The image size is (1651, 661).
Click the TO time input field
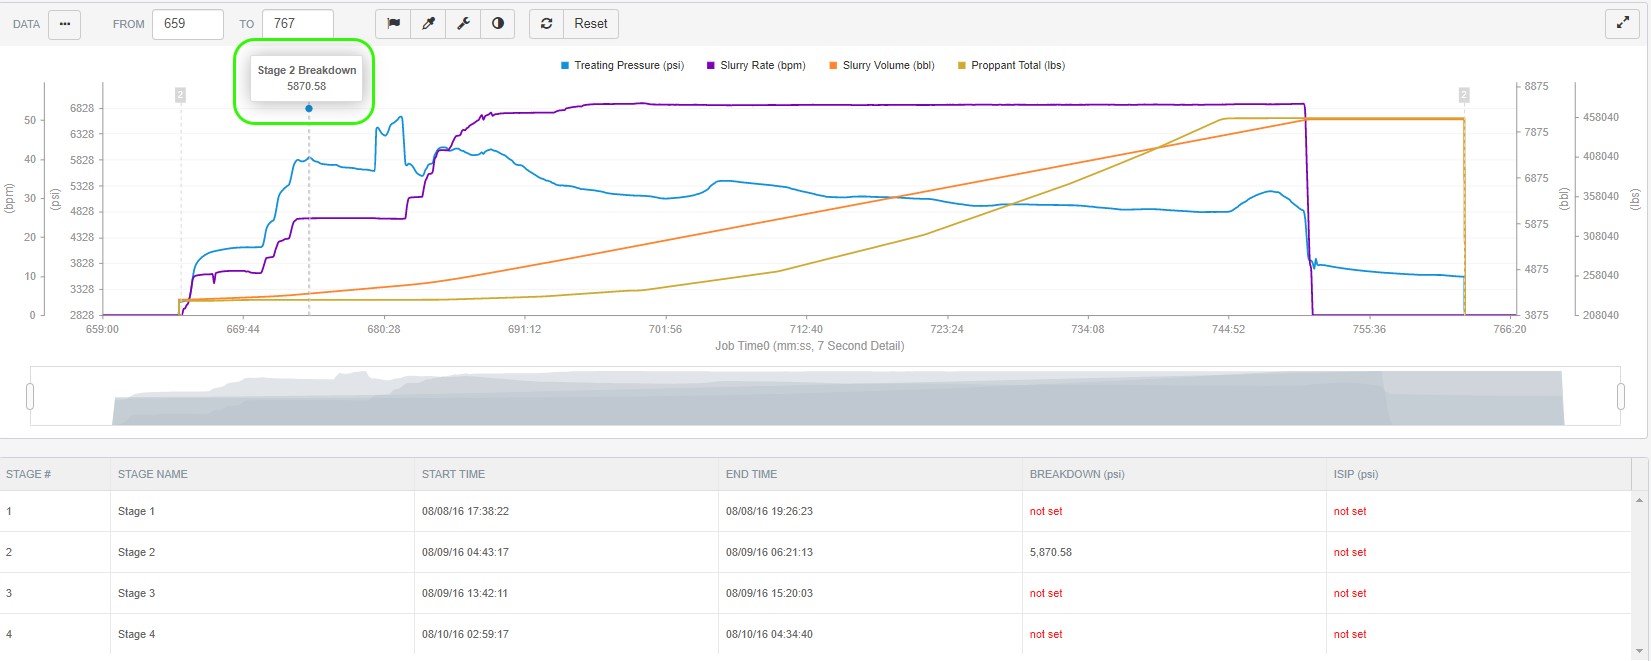pos(297,24)
